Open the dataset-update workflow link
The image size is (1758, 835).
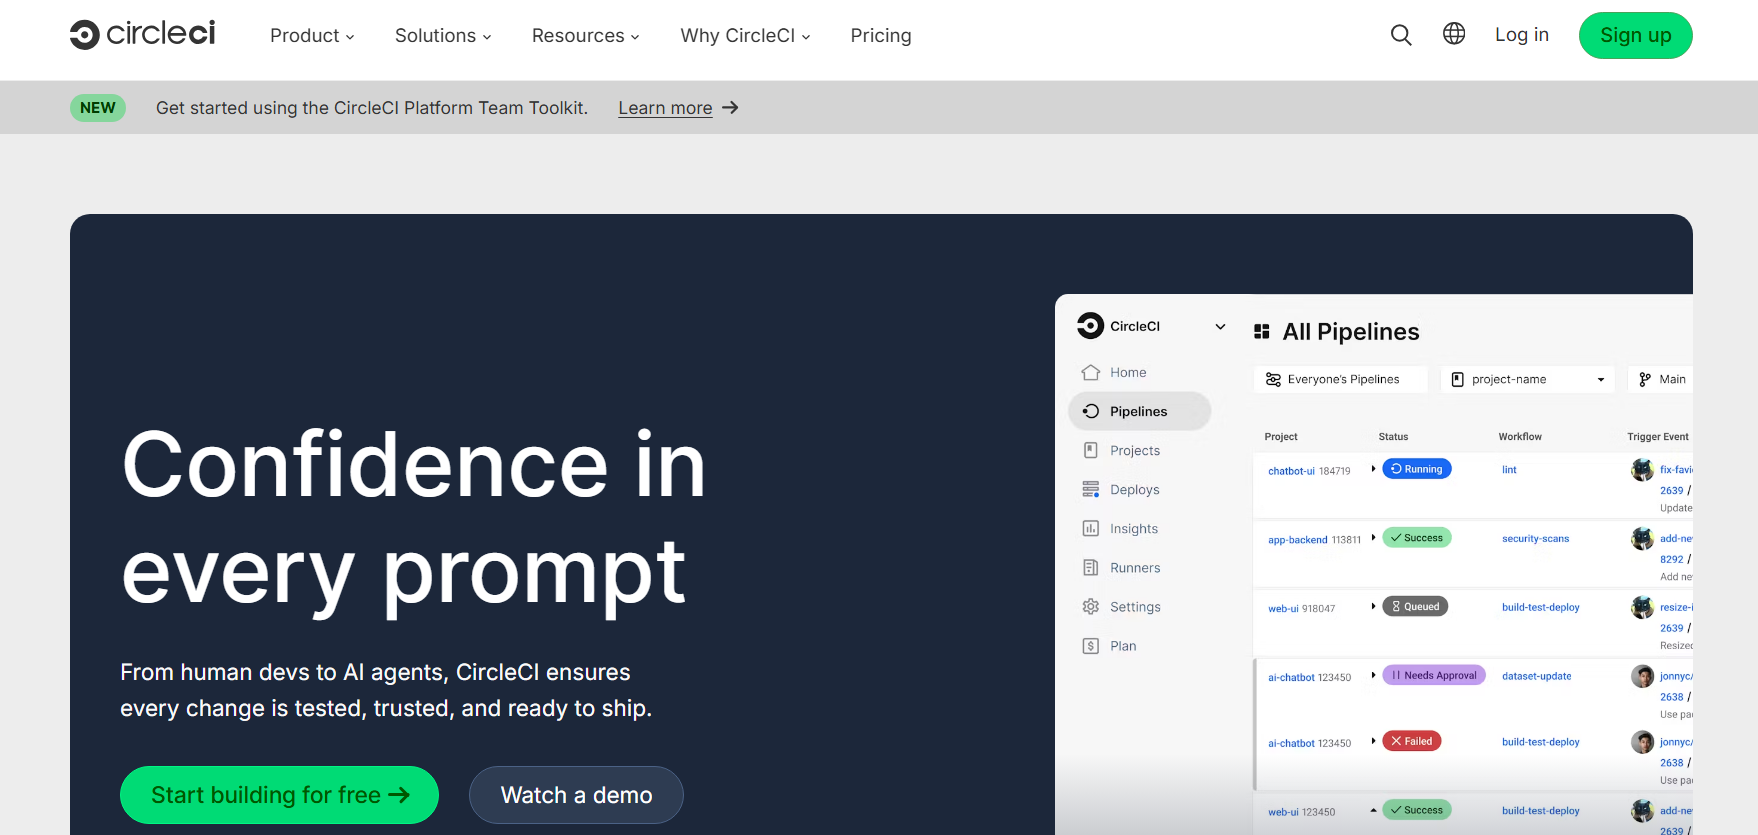[1536, 676]
